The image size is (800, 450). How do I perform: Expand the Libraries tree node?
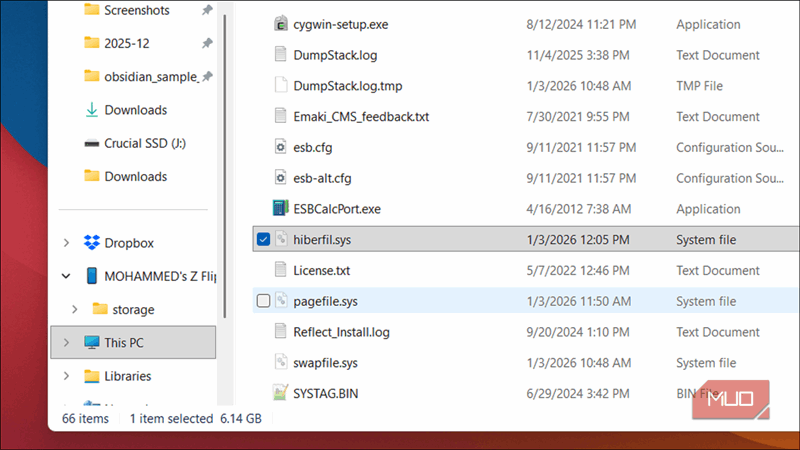(66, 376)
